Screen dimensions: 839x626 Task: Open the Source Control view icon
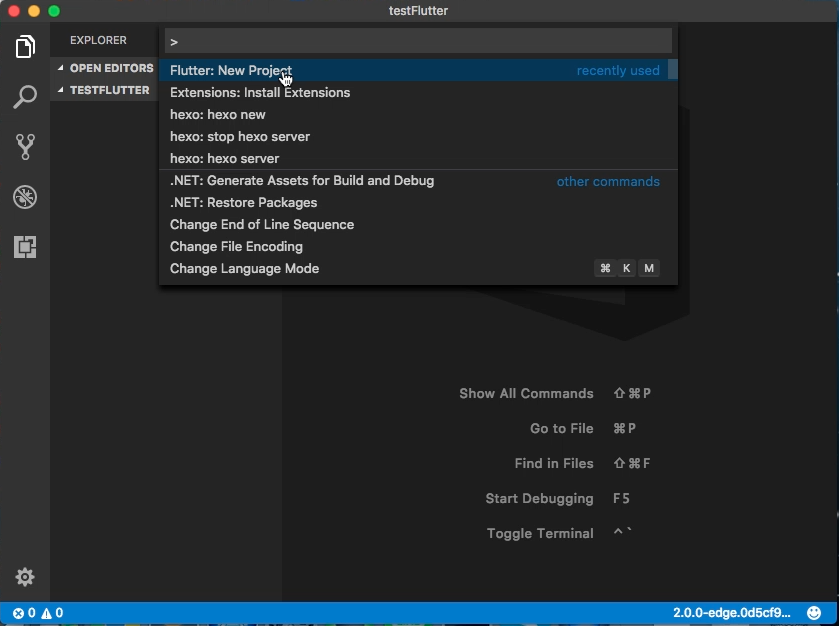coord(25,147)
